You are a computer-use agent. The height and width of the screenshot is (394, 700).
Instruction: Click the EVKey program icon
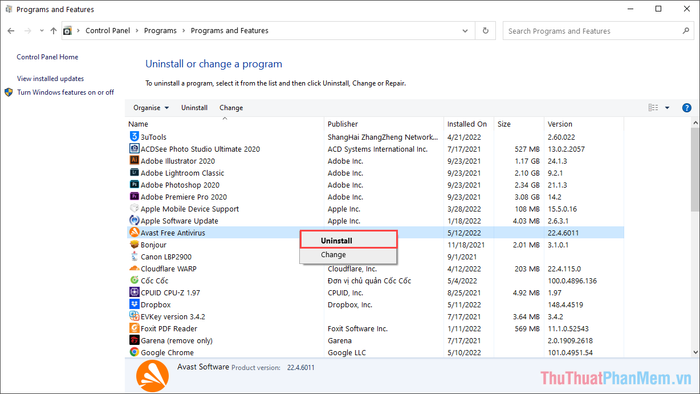tap(134, 316)
